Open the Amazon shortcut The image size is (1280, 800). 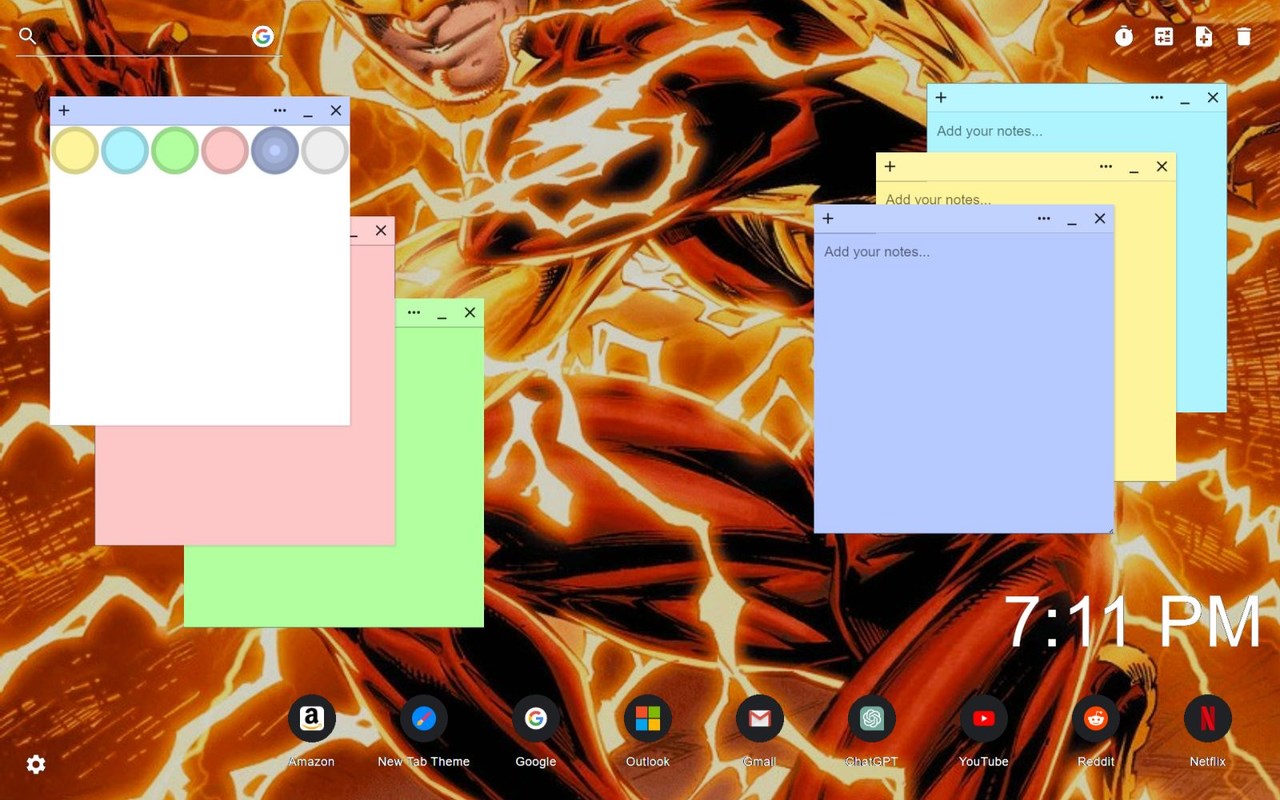point(312,718)
